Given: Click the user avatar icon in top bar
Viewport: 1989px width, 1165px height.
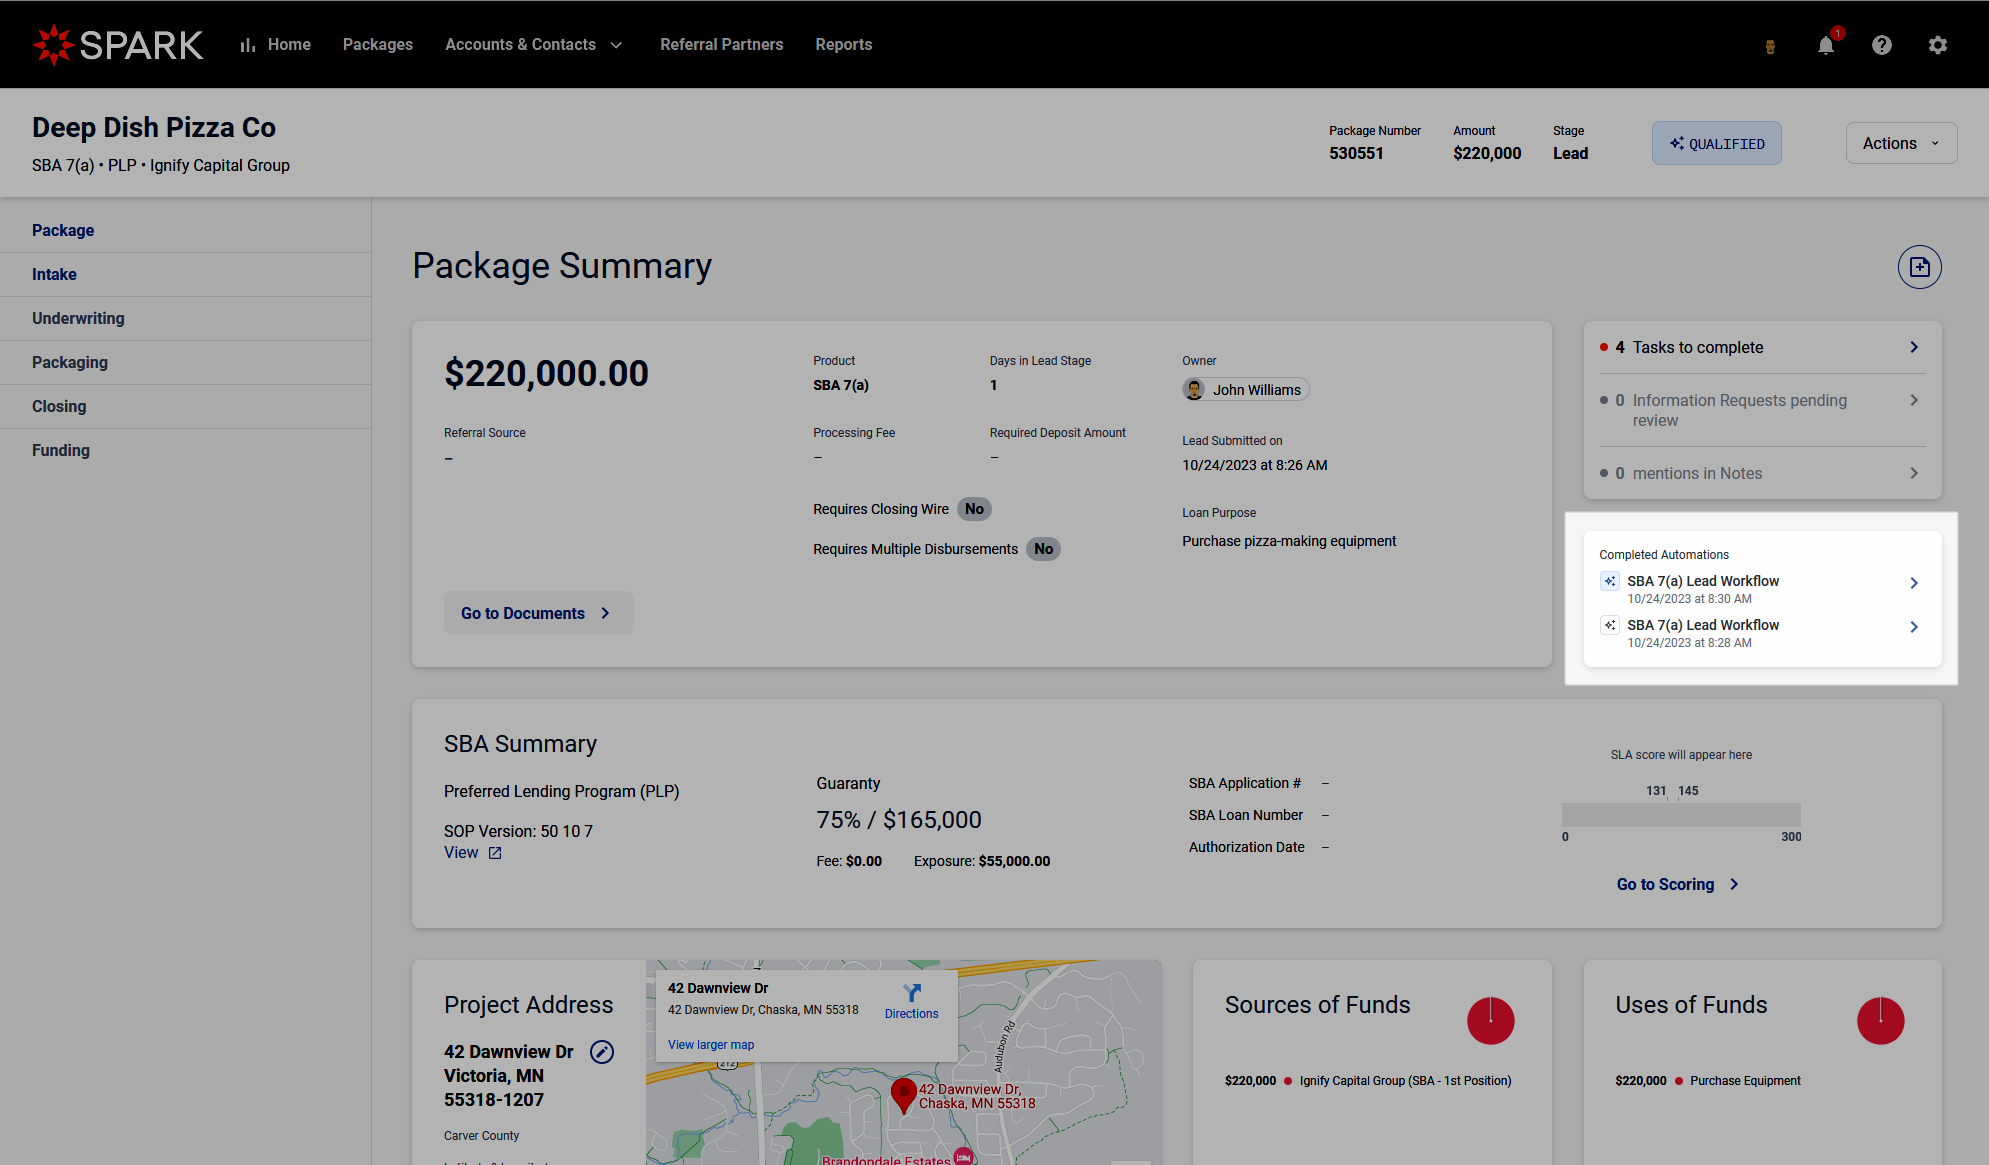Looking at the screenshot, I should tap(1770, 46).
